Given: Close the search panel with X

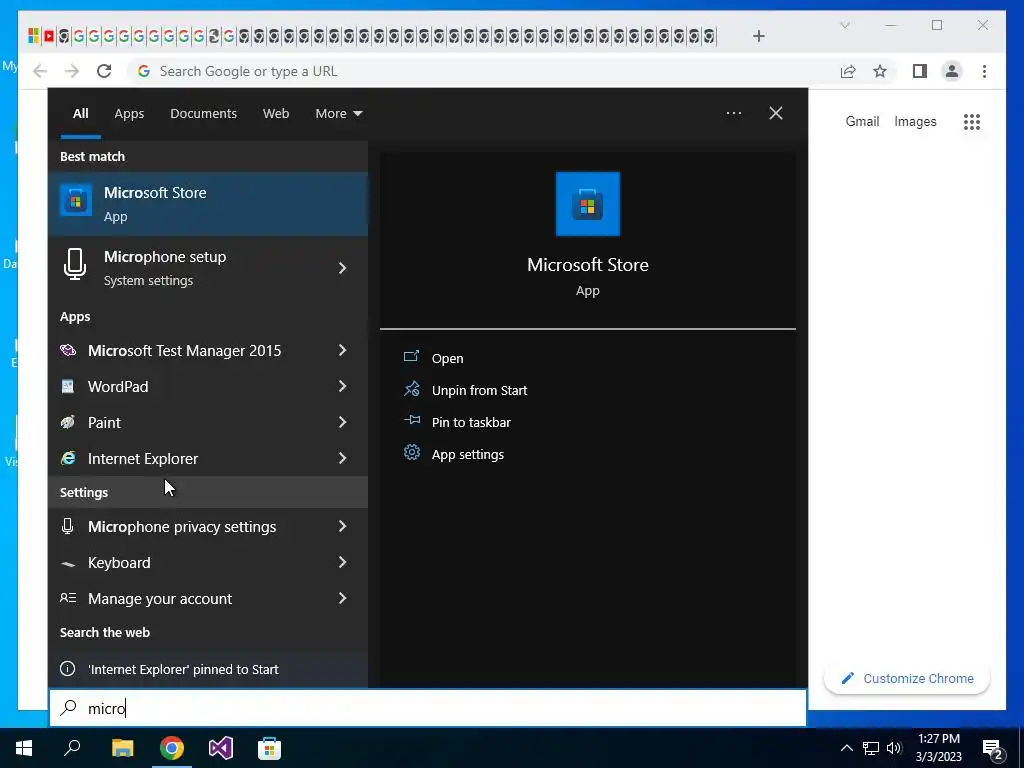Looking at the screenshot, I should 776,113.
